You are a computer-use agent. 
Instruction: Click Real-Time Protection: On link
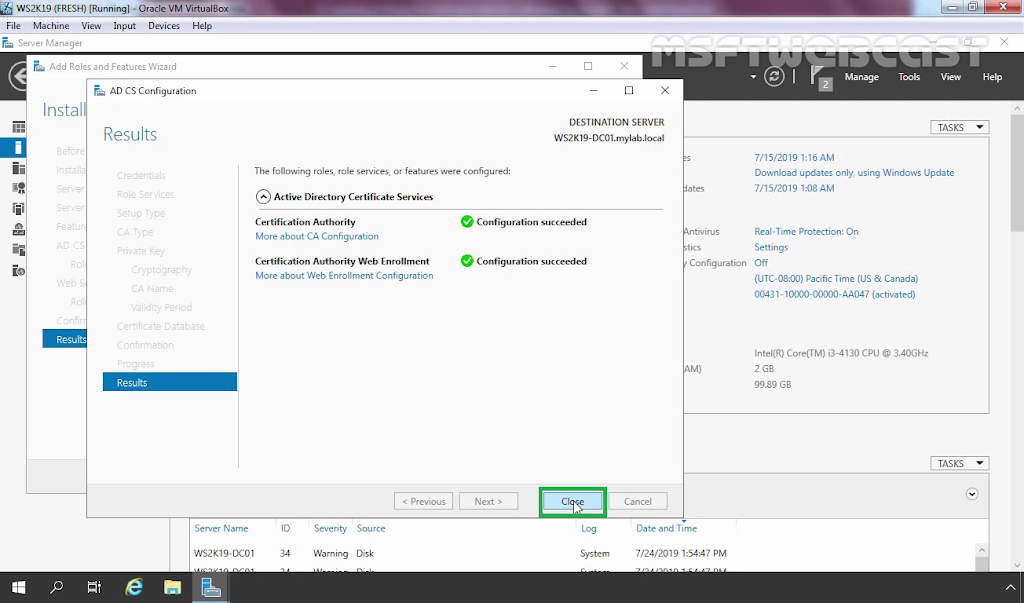806,231
